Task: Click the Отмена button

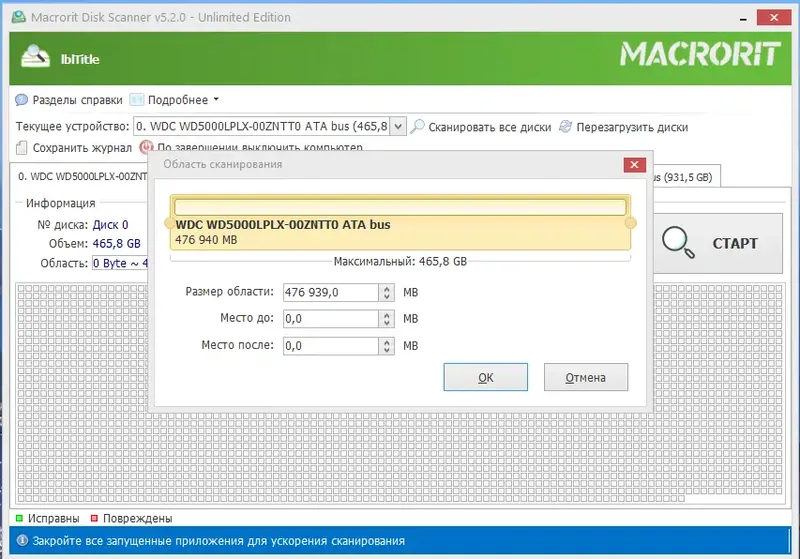Action: [x=586, y=377]
